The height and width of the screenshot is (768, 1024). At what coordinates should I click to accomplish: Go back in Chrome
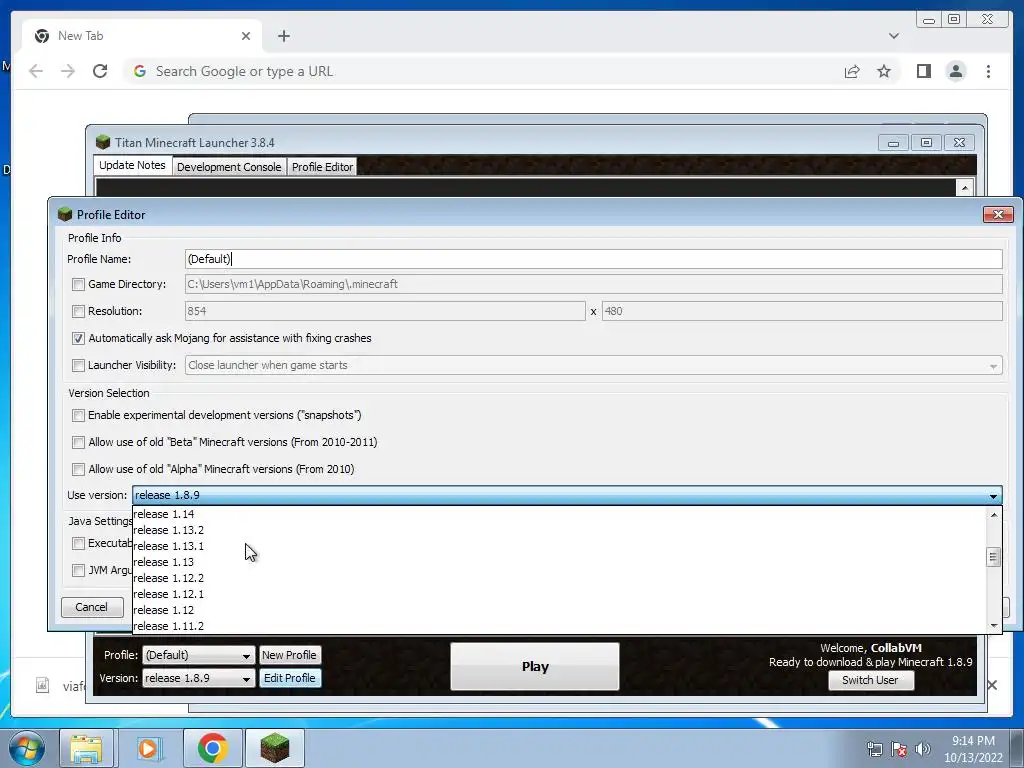click(x=36, y=71)
